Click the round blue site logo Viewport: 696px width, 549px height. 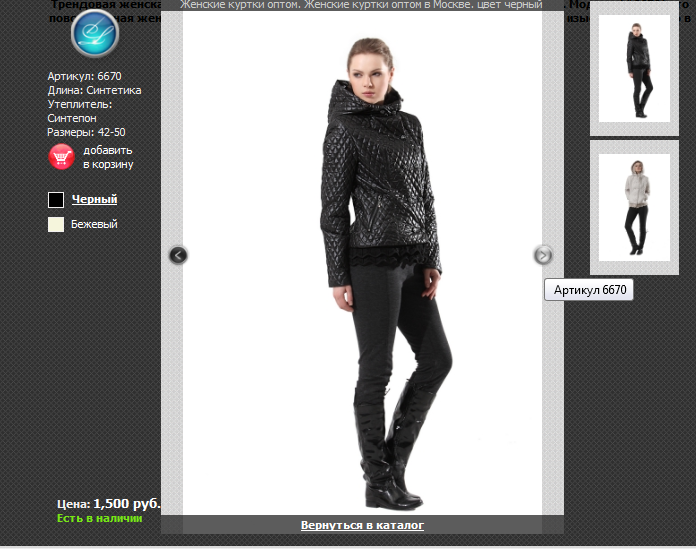point(95,33)
